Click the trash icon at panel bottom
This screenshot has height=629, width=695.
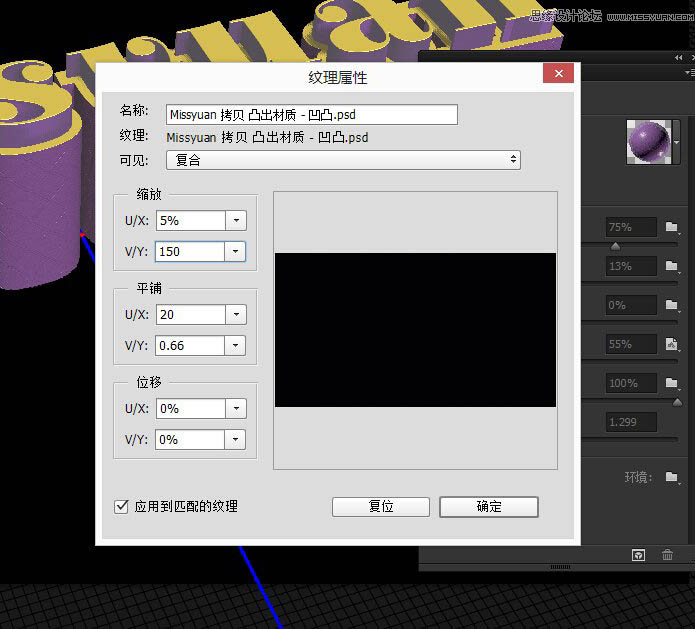point(668,555)
